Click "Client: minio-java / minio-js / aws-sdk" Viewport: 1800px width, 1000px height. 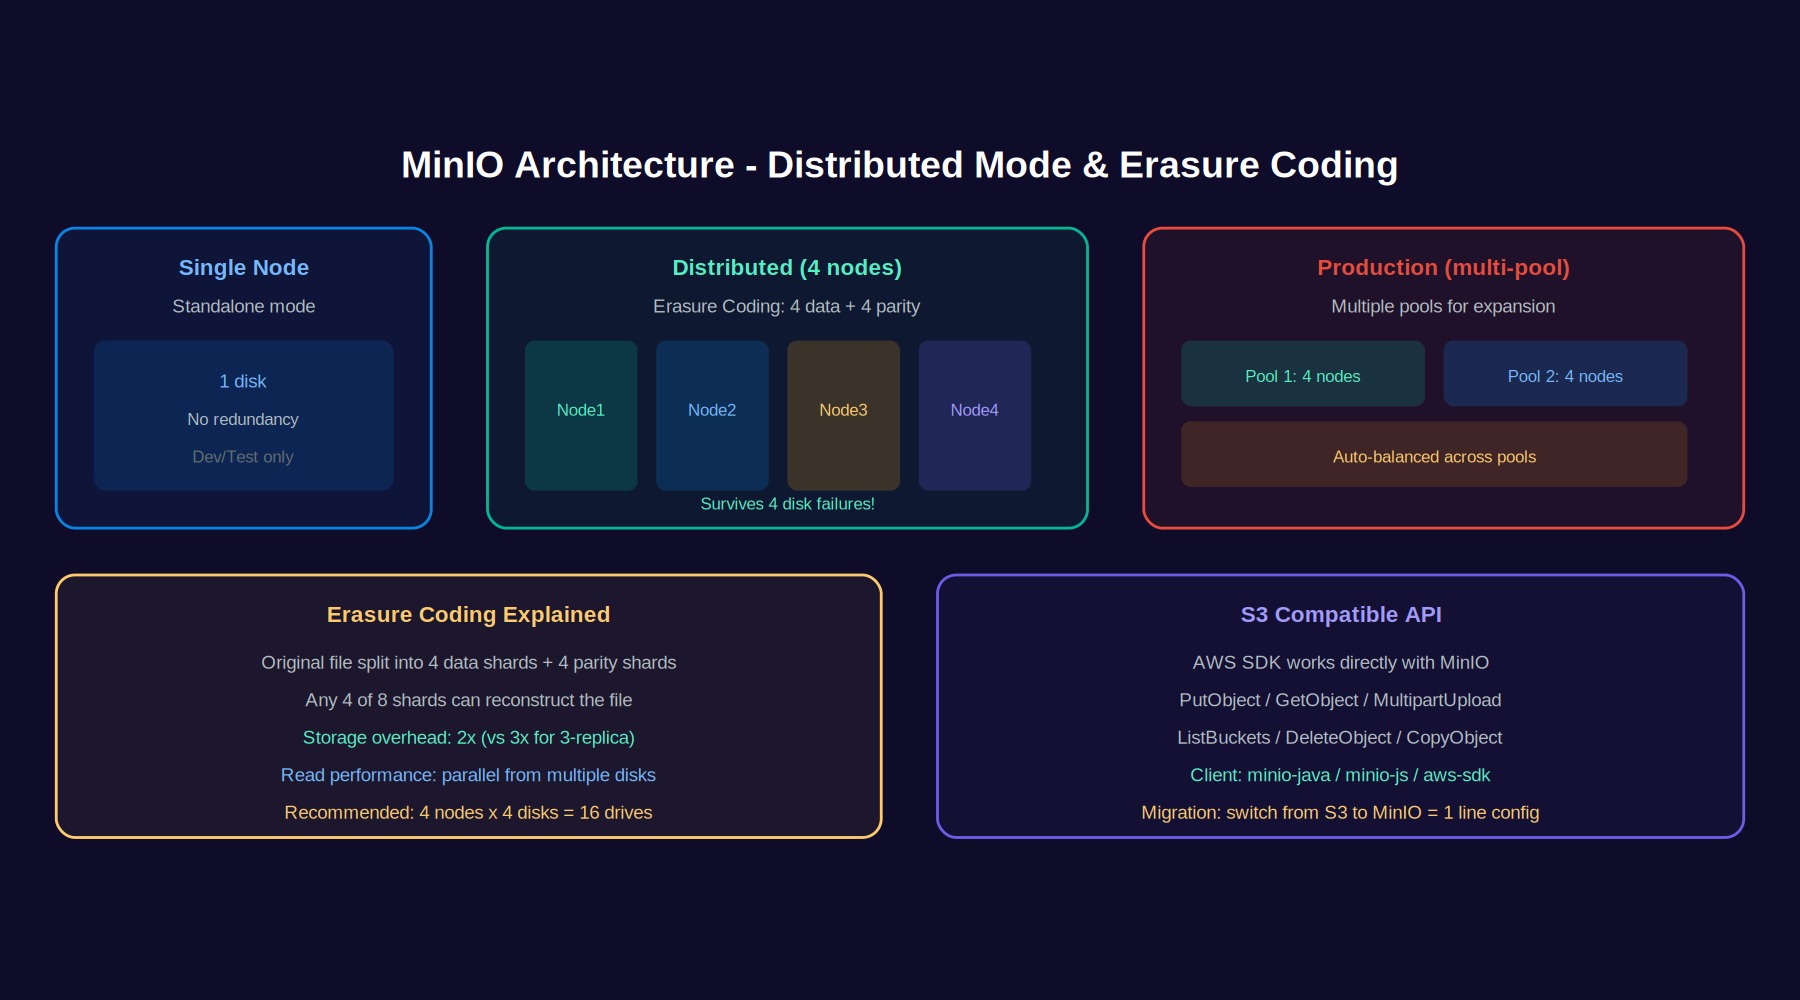[1341, 775]
